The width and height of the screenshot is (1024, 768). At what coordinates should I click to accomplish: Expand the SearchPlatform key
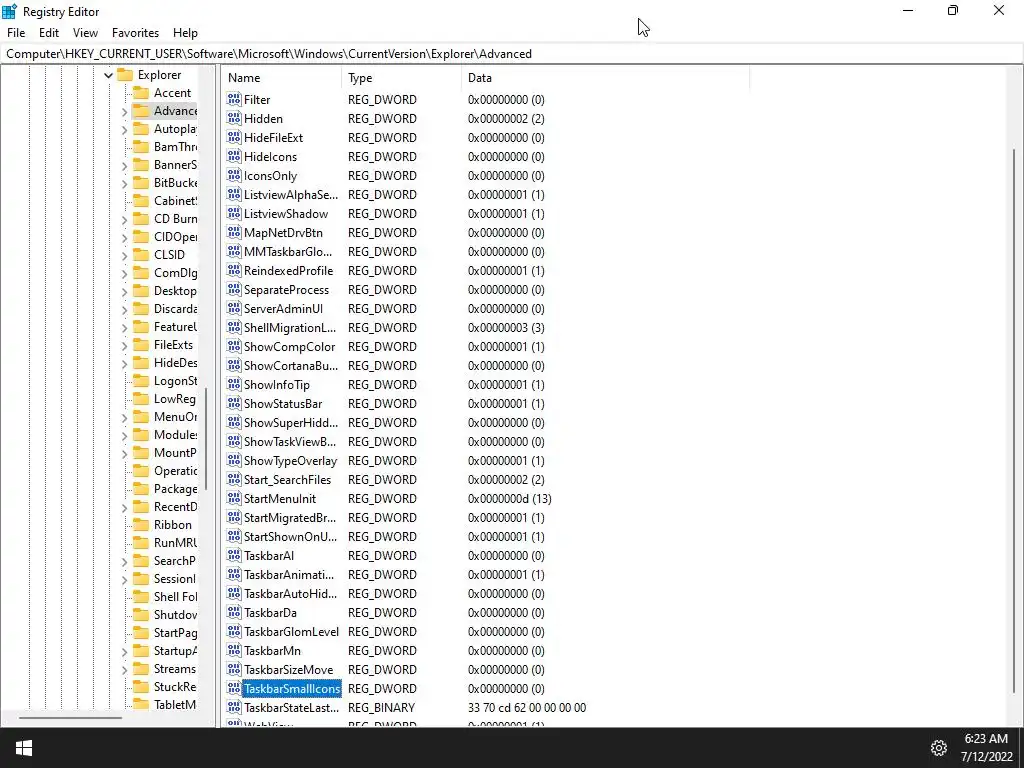(x=124, y=562)
